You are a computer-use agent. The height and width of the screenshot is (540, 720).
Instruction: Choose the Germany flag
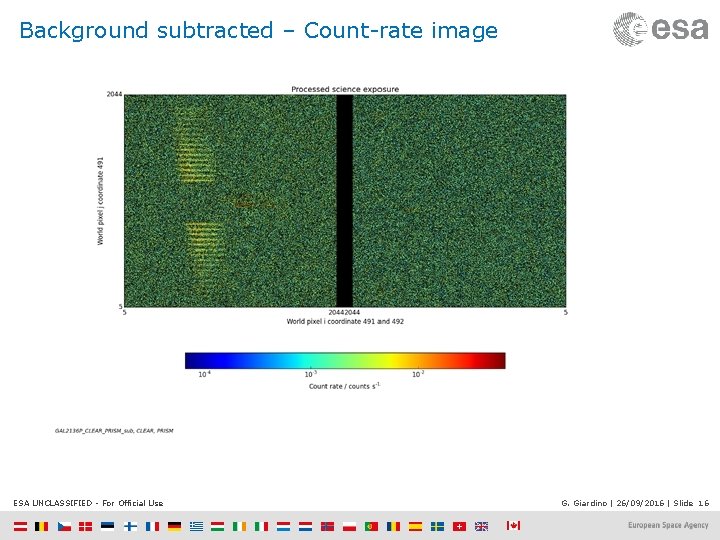click(x=174, y=526)
